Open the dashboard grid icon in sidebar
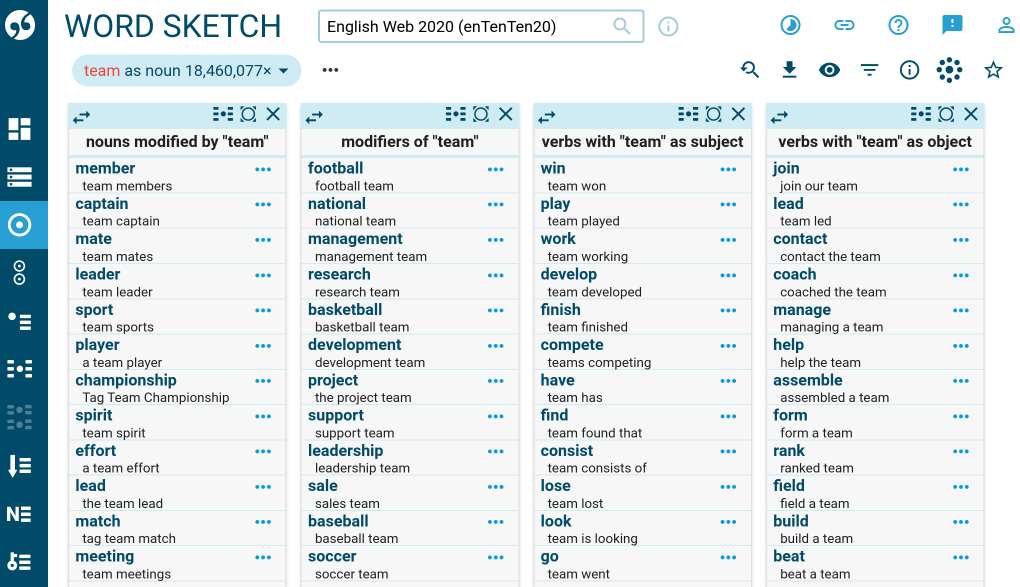The width and height of the screenshot is (1020, 587). tap(19, 129)
